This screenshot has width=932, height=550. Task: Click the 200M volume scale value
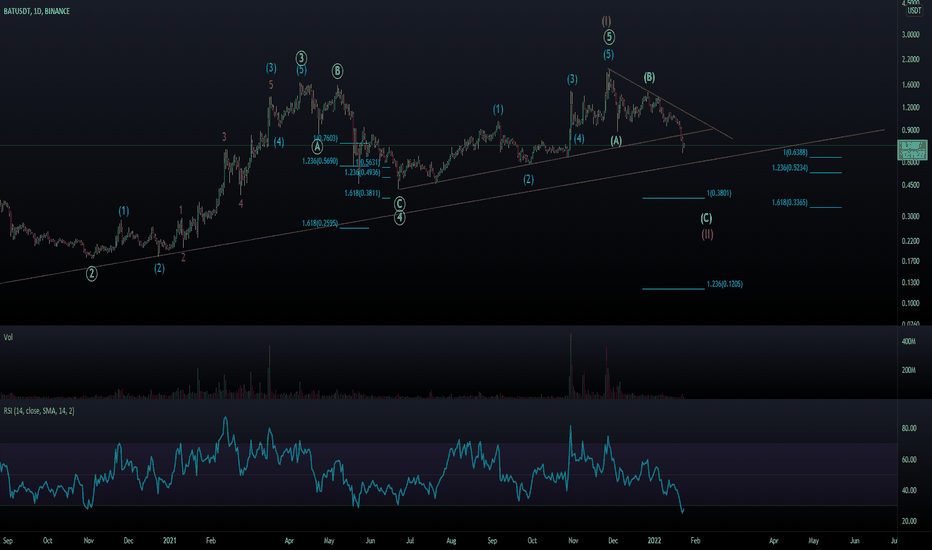(908, 370)
